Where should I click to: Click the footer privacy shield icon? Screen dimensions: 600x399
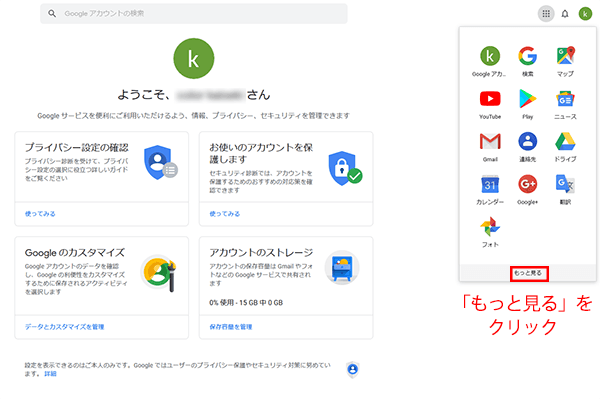[353, 369]
